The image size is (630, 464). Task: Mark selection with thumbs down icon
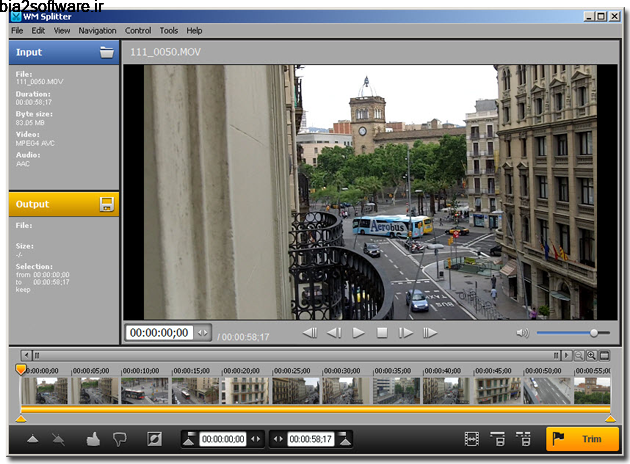[120, 439]
